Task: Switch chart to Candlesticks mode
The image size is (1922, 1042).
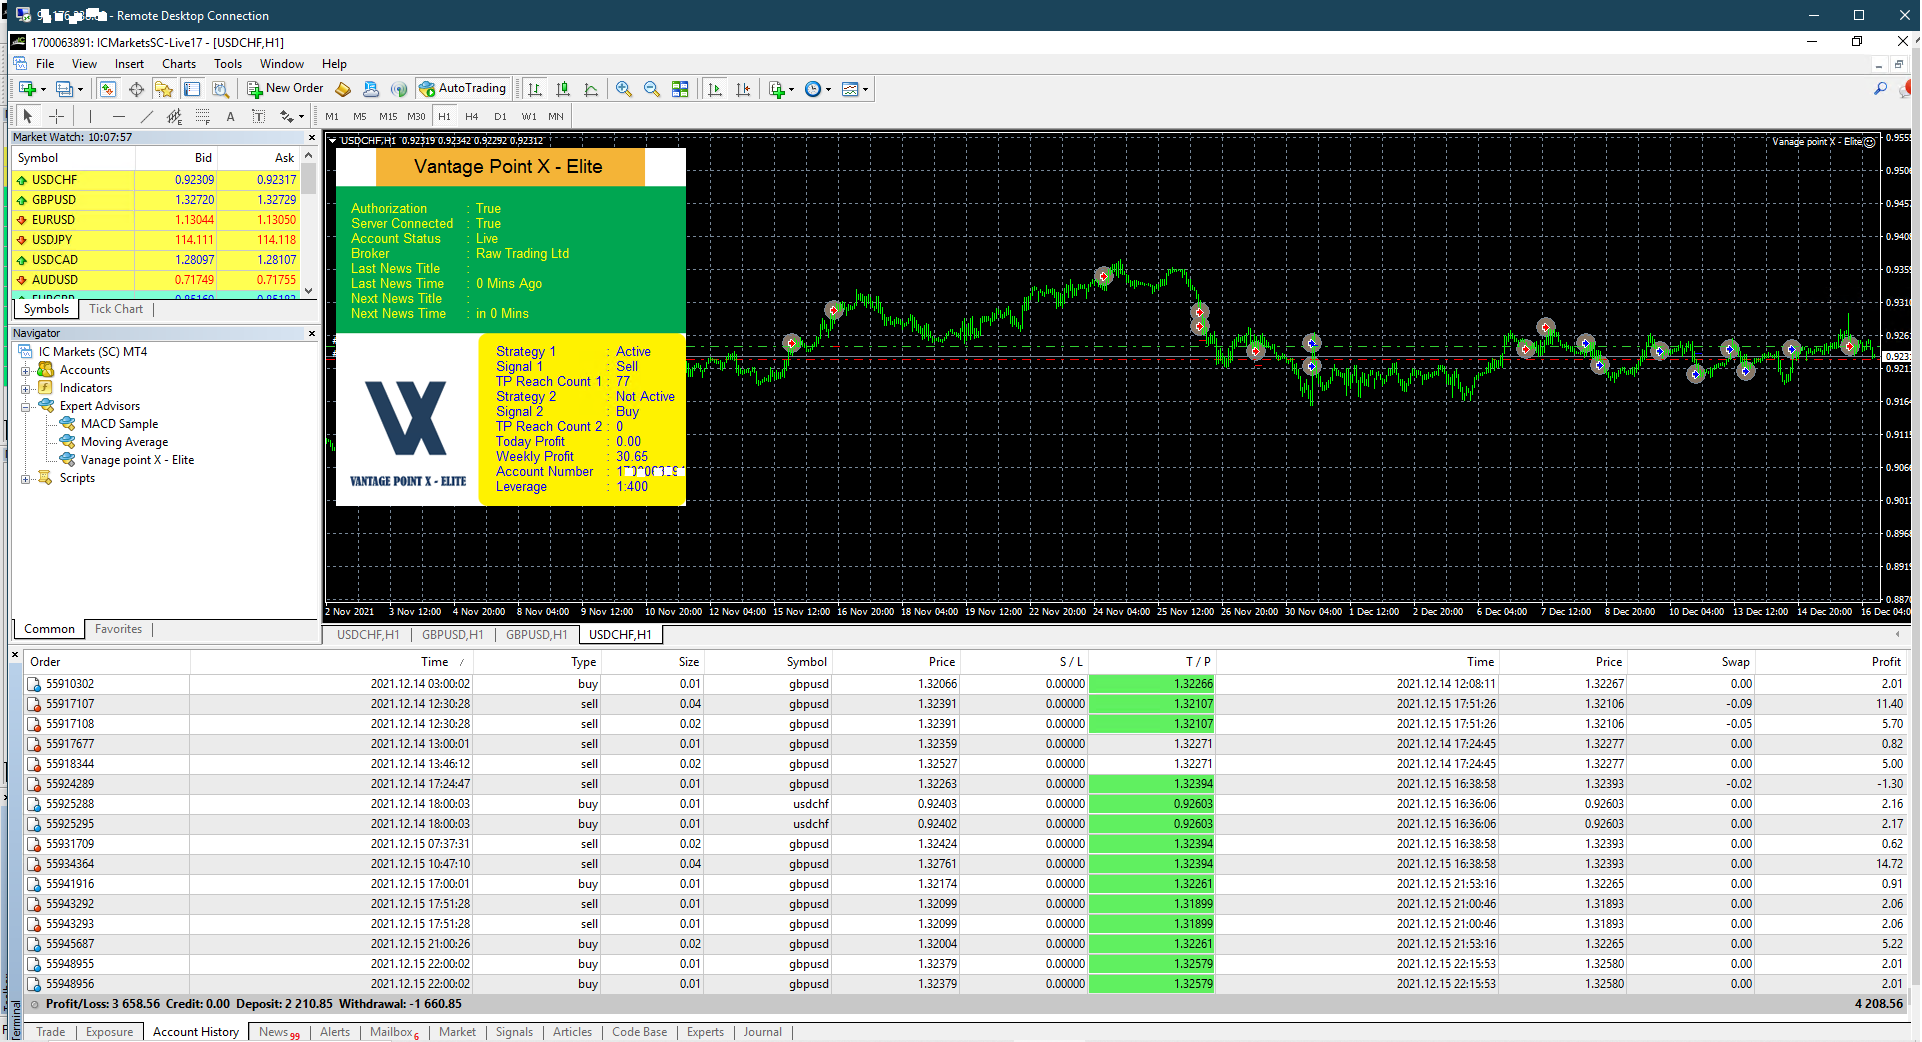Action: (x=563, y=89)
